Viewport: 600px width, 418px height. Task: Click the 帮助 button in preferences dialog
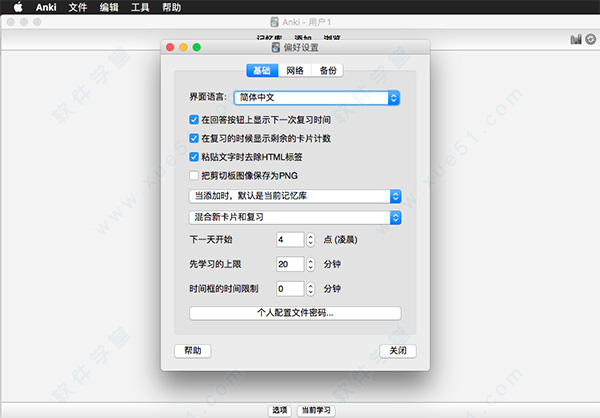tap(192, 351)
